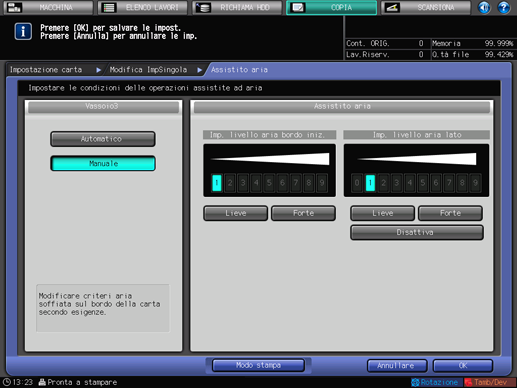Click the Modo stampa button
This screenshot has width=517, height=388.
point(258,365)
